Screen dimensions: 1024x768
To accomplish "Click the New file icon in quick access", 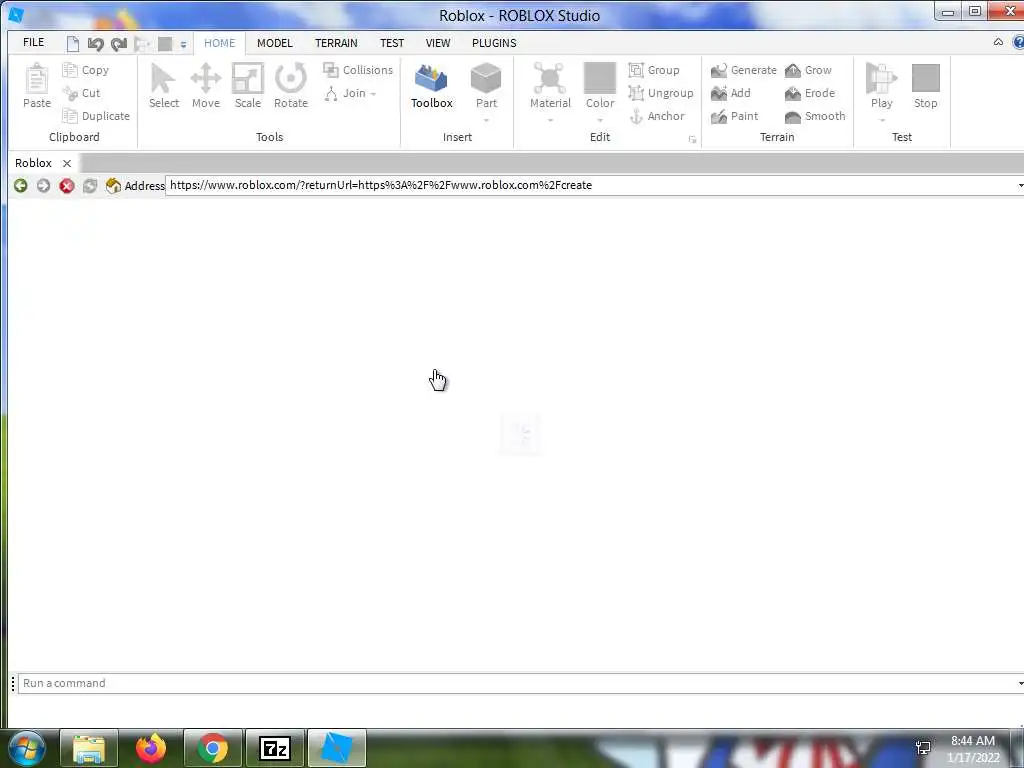I will coord(72,44).
